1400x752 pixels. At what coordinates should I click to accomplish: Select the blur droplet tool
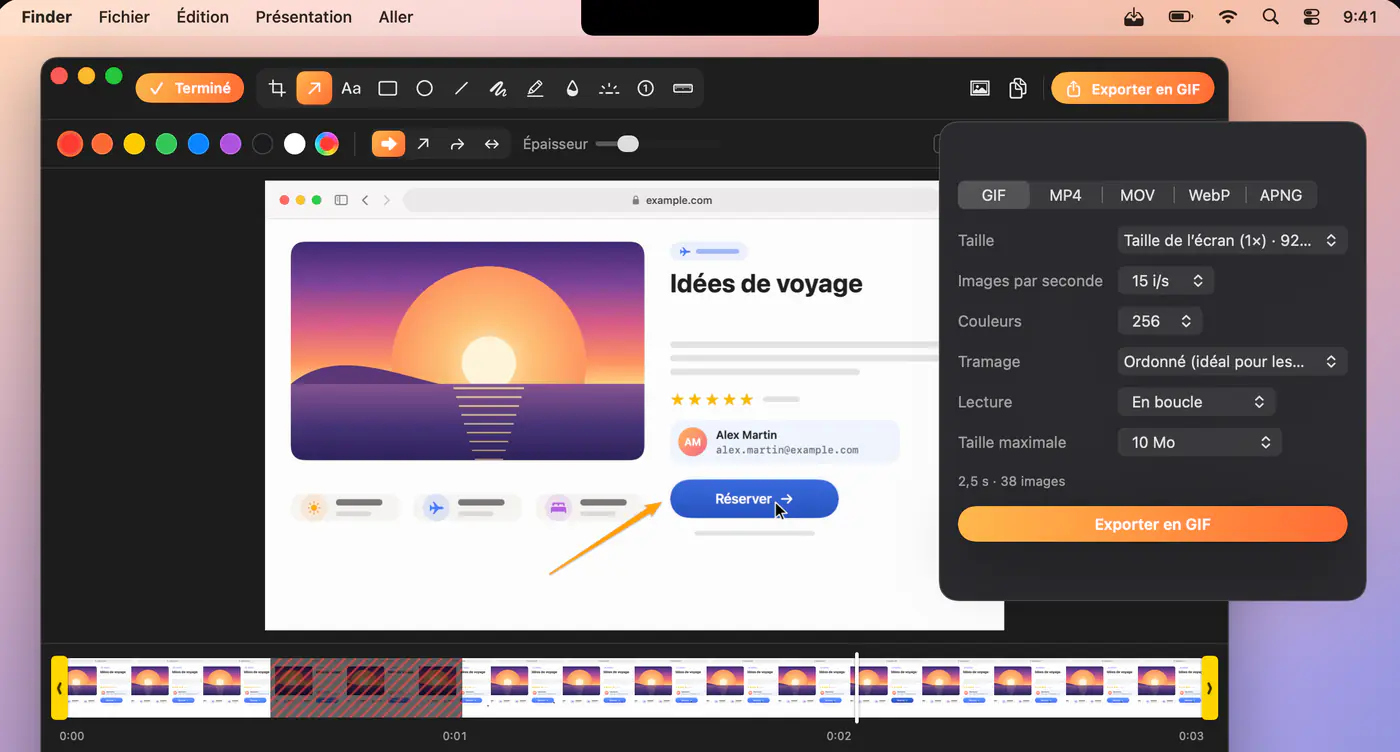coord(572,88)
